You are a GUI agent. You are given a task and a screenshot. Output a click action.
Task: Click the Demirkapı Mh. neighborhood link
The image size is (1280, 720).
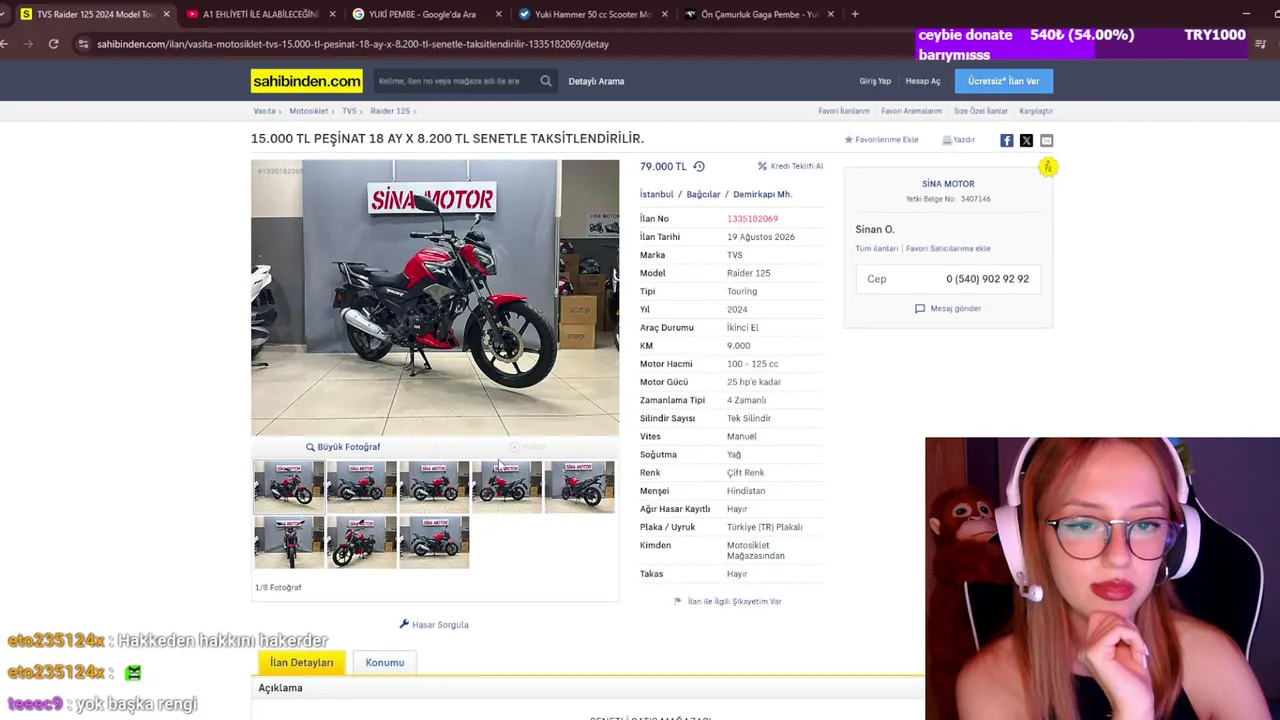coord(762,194)
